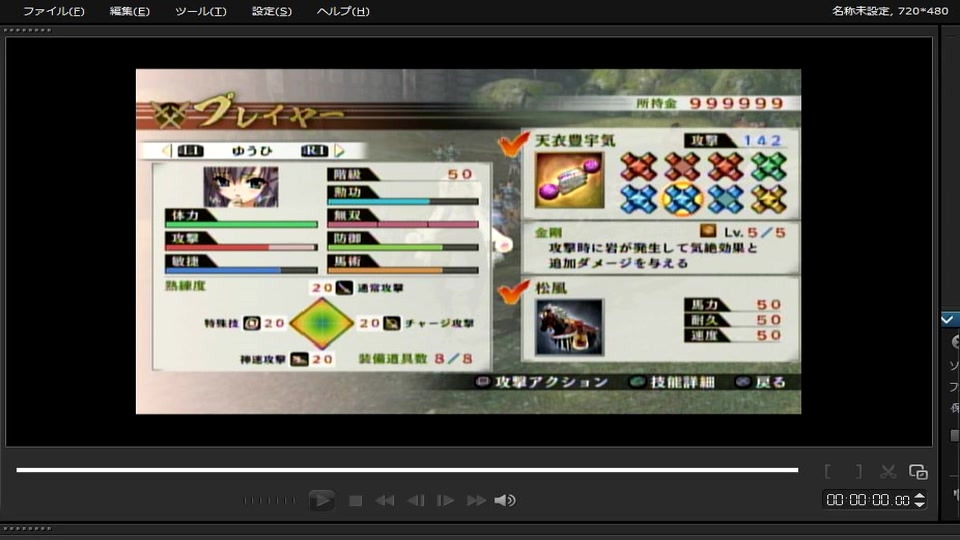Open the ヘルプ(H) menu

pos(343,11)
